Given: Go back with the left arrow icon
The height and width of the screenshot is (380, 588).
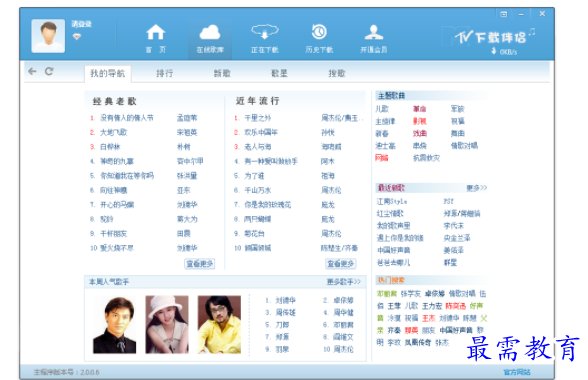Looking at the screenshot, I should click(x=32, y=71).
